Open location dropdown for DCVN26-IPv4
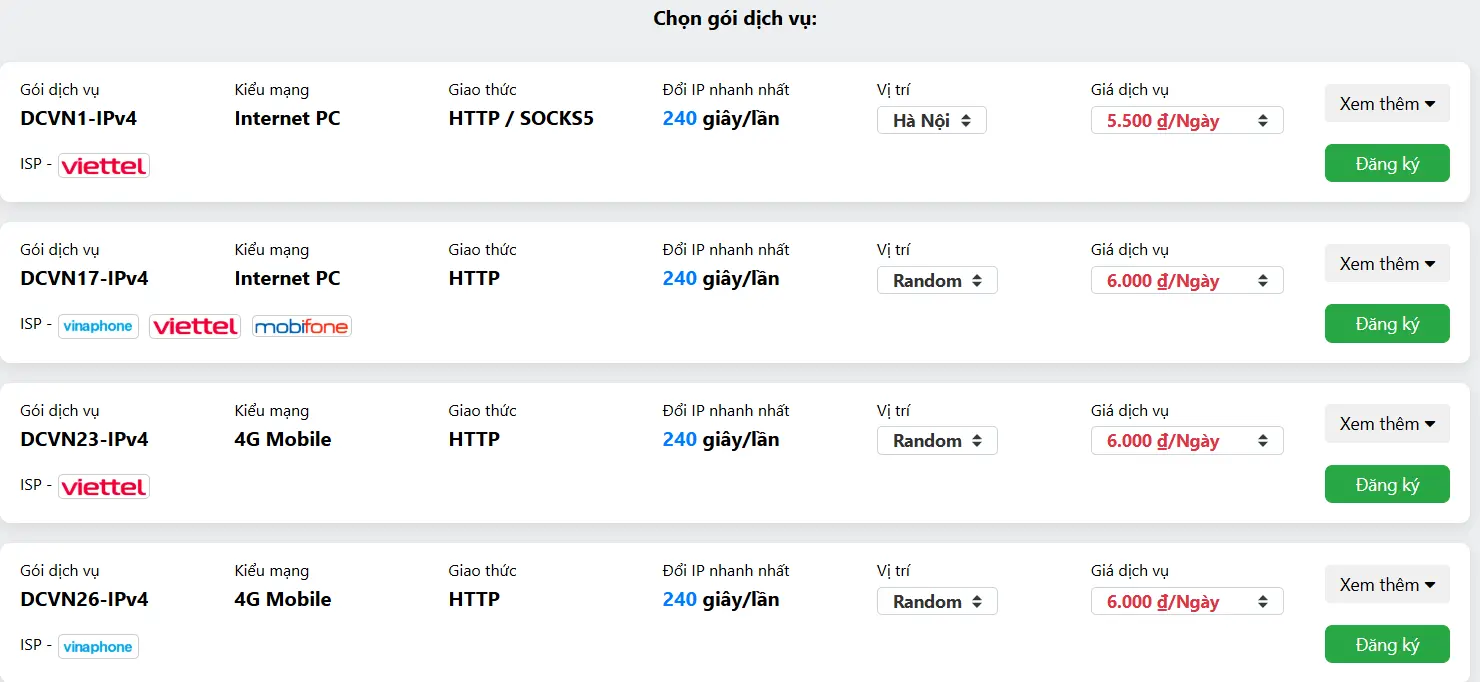This screenshot has width=1480, height=682. point(937,602)
